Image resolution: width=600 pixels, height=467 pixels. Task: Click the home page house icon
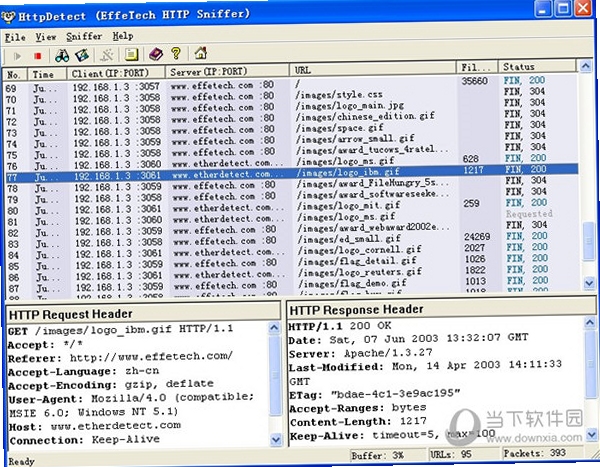tap(201, 52)
